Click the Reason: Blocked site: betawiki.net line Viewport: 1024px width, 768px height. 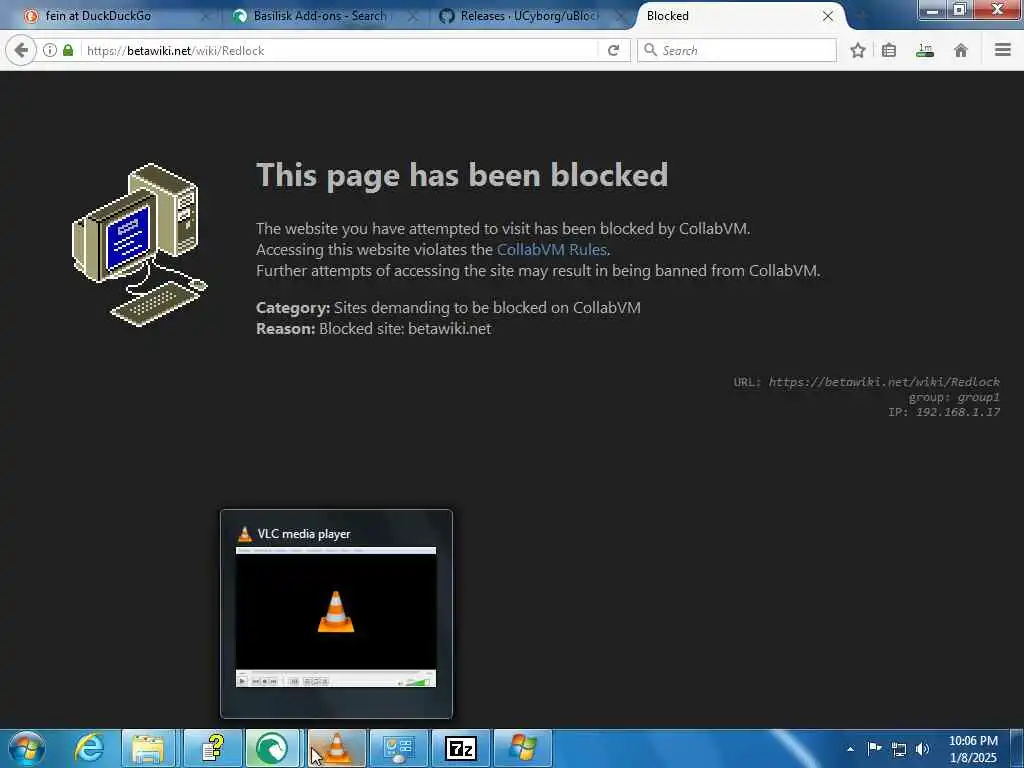(374, 328)
